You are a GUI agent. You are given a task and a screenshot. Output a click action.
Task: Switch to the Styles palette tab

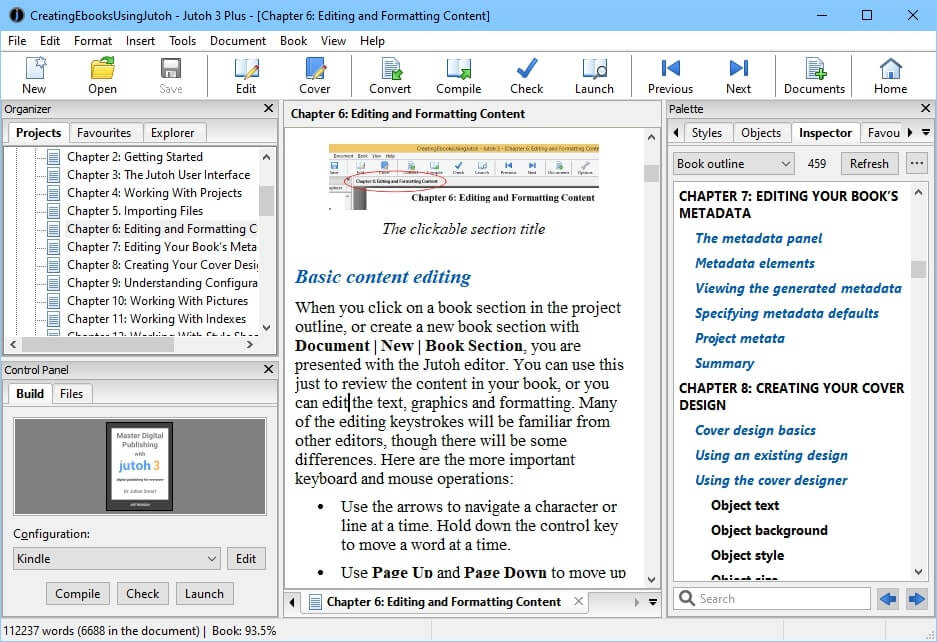click(x=706, y=133)
